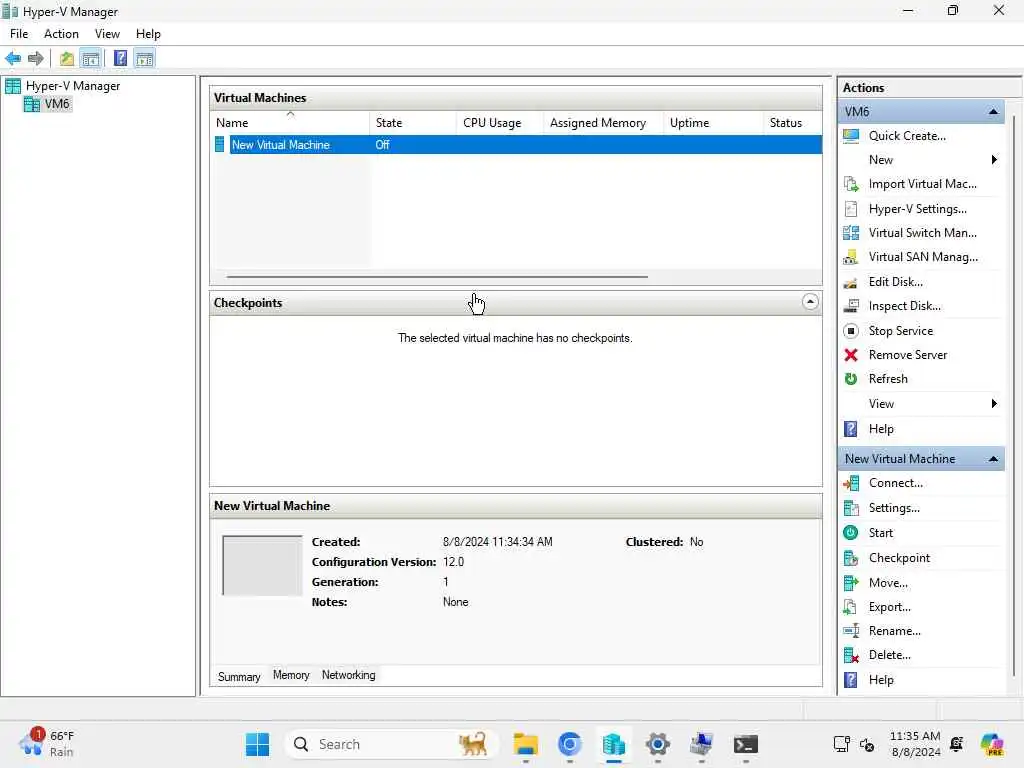Screen dimensions: 1024x768
Task: Sort by the Uptime column header
Action: (x=713, y=123)
